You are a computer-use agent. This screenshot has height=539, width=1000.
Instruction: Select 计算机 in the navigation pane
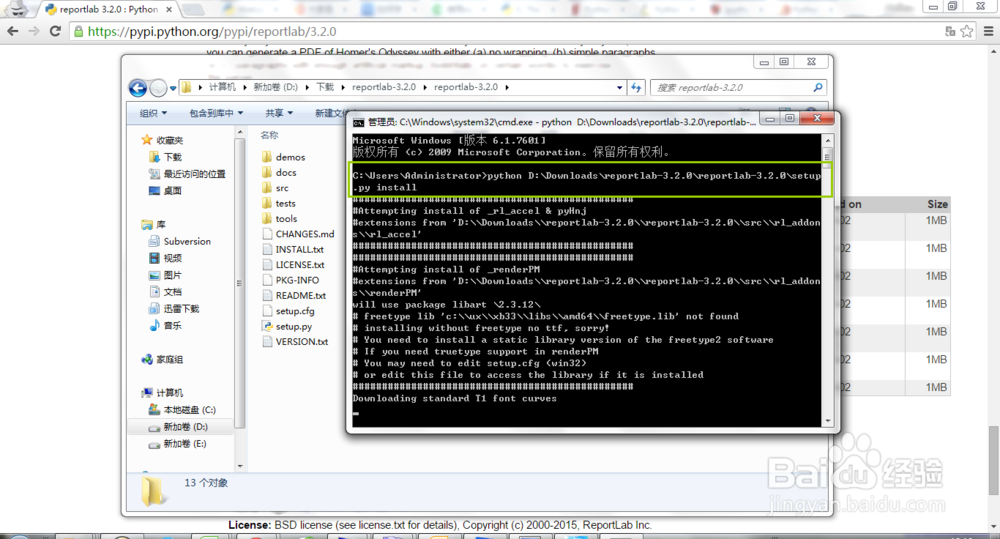coord(163,392)
